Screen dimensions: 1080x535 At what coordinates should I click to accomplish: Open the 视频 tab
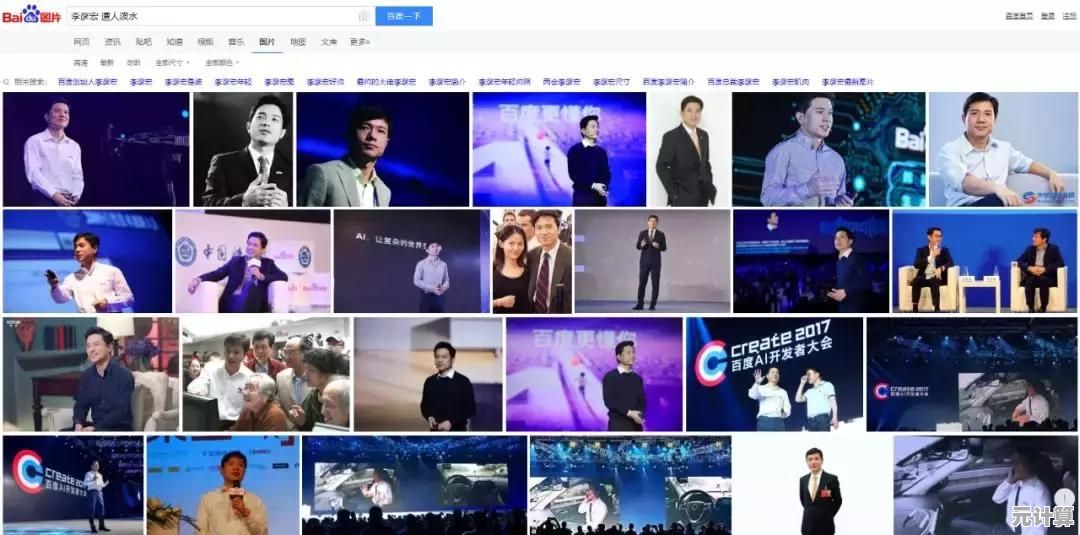205,42
